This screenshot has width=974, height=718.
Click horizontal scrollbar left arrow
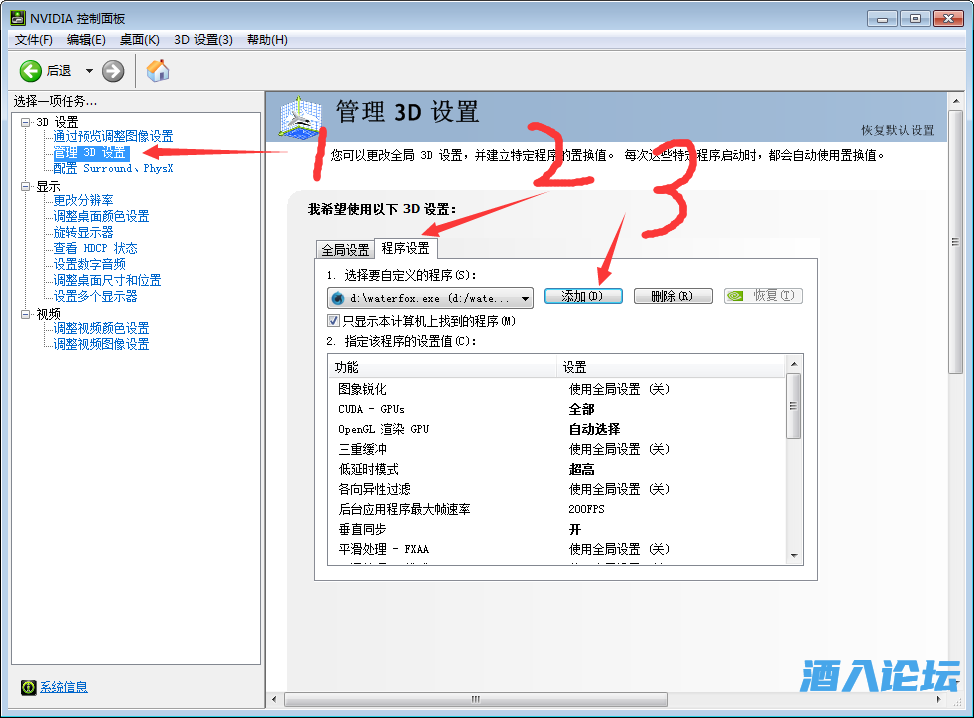[x=275, y=699]
